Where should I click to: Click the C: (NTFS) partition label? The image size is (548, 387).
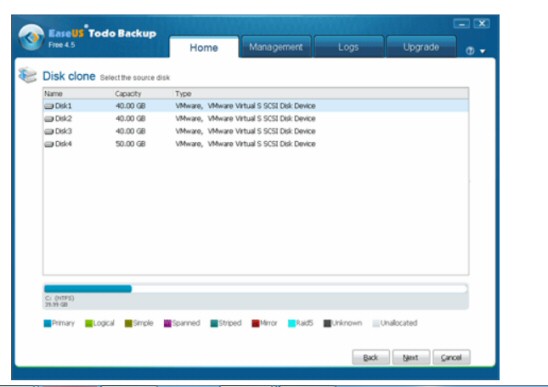tap(59, 298)
